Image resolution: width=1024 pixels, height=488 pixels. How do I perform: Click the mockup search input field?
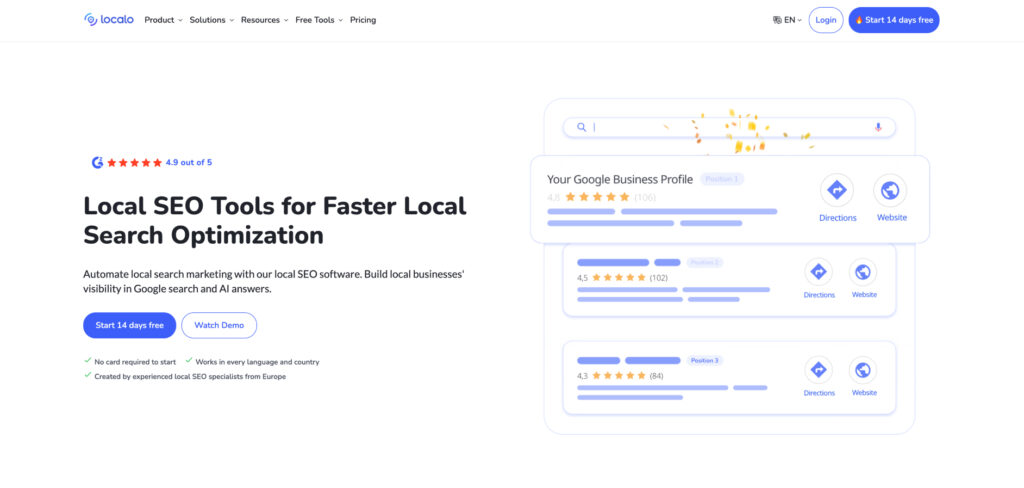click(729, 127)
